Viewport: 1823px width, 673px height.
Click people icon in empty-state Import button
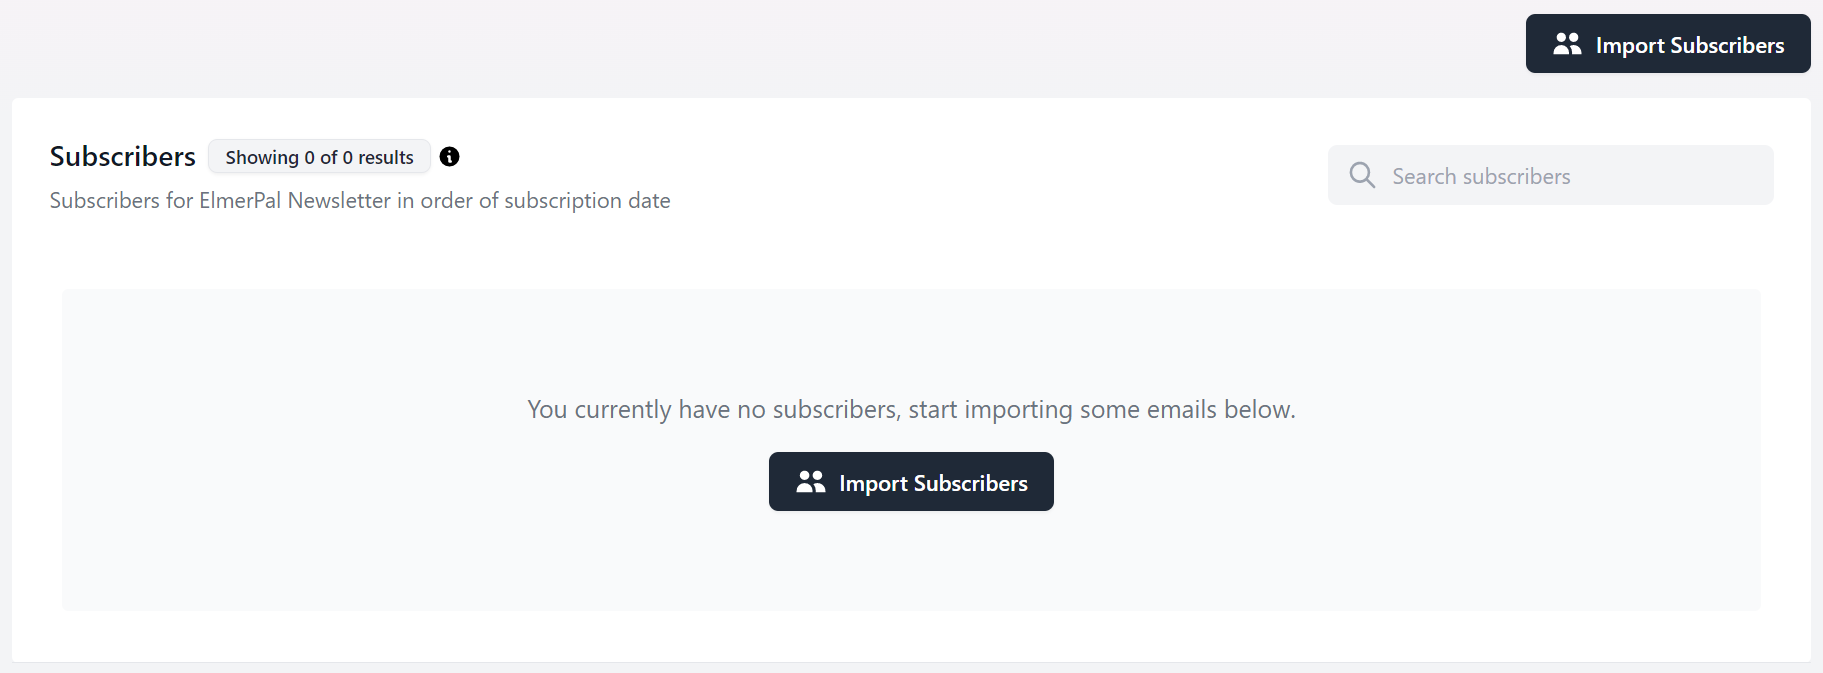pyautogui.click(x=810, y=482)
